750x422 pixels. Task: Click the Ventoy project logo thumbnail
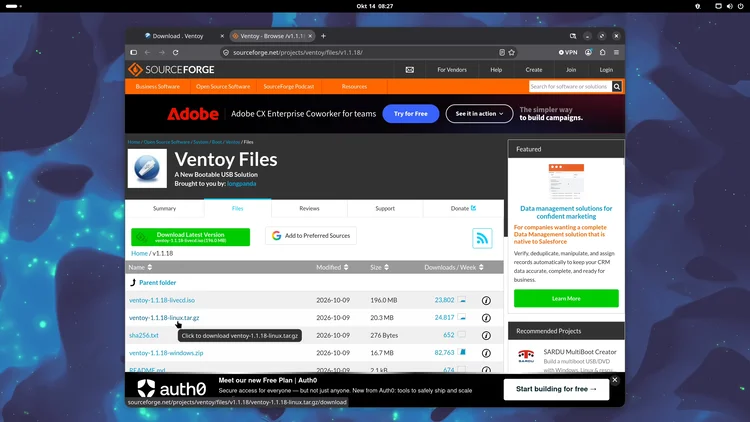pos(147,168)
